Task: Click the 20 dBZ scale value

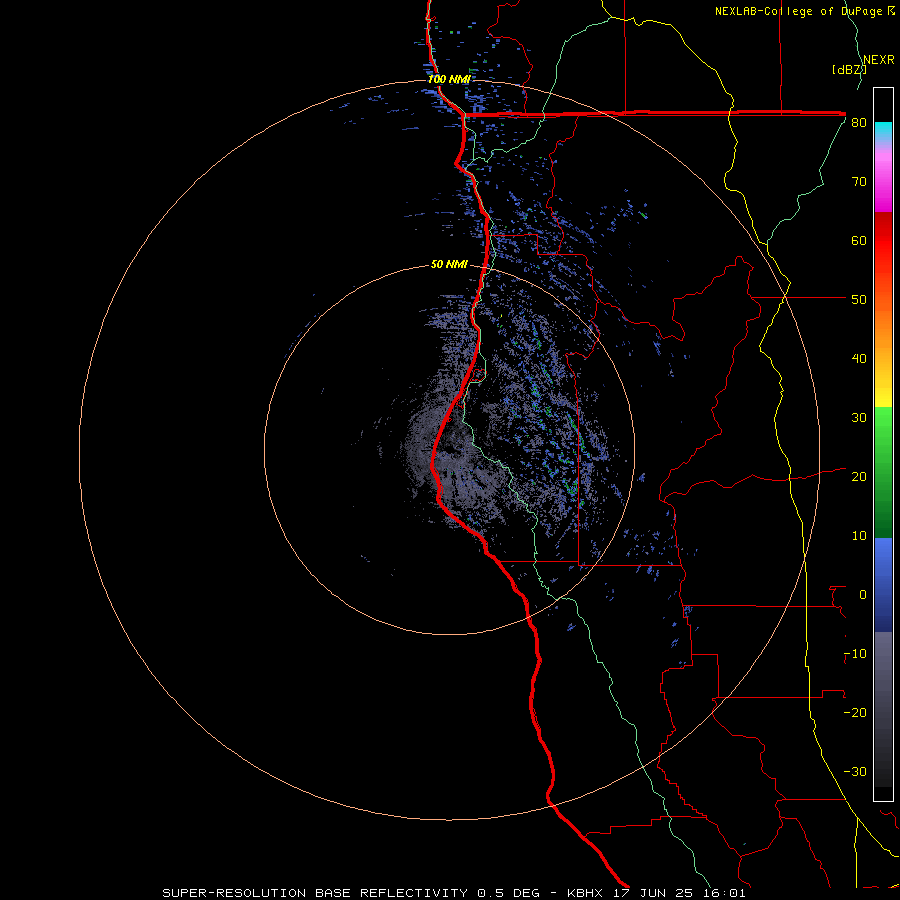Action: [x=859, y=477]
